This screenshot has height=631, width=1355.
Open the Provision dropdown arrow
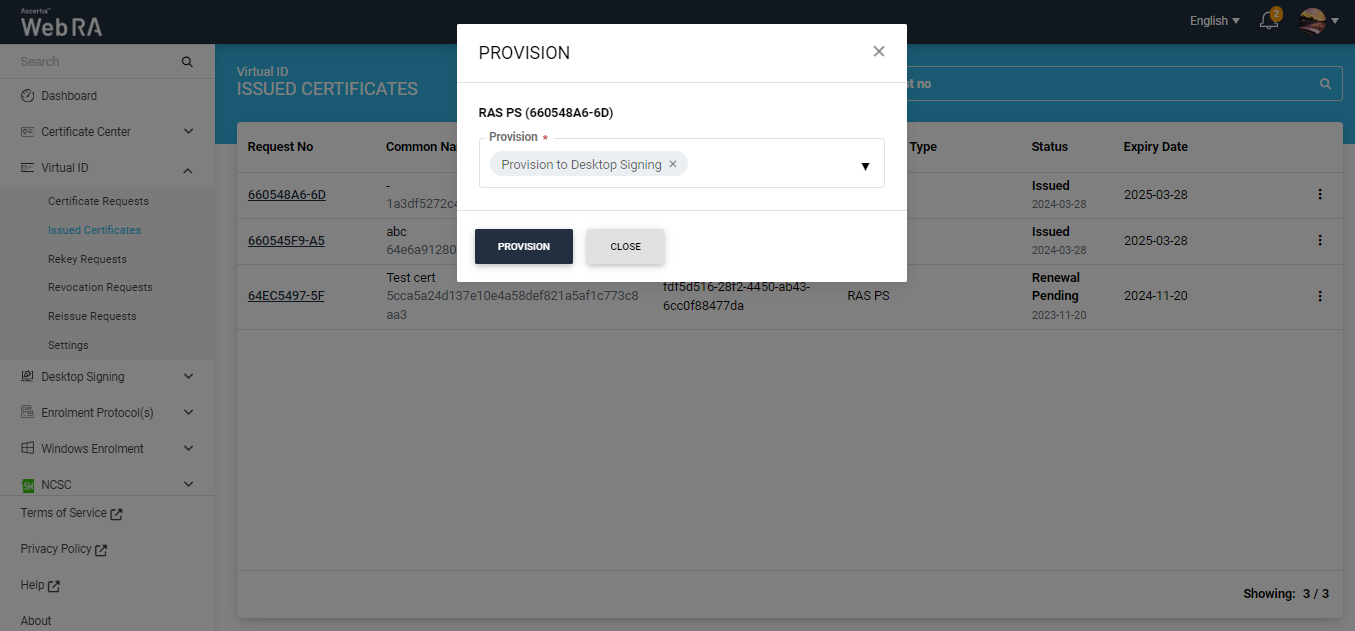pyautogui.click(x=865, y=166)
